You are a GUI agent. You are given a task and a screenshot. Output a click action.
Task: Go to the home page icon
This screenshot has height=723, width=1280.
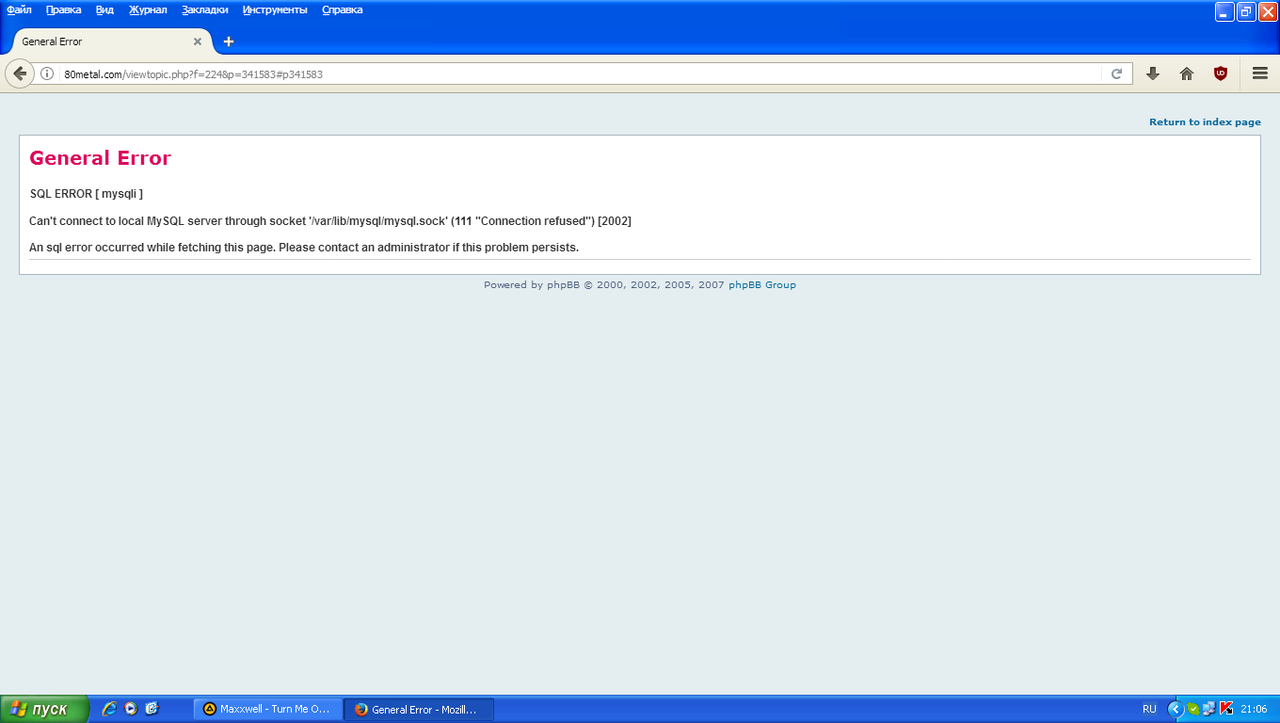(1187, 74)
